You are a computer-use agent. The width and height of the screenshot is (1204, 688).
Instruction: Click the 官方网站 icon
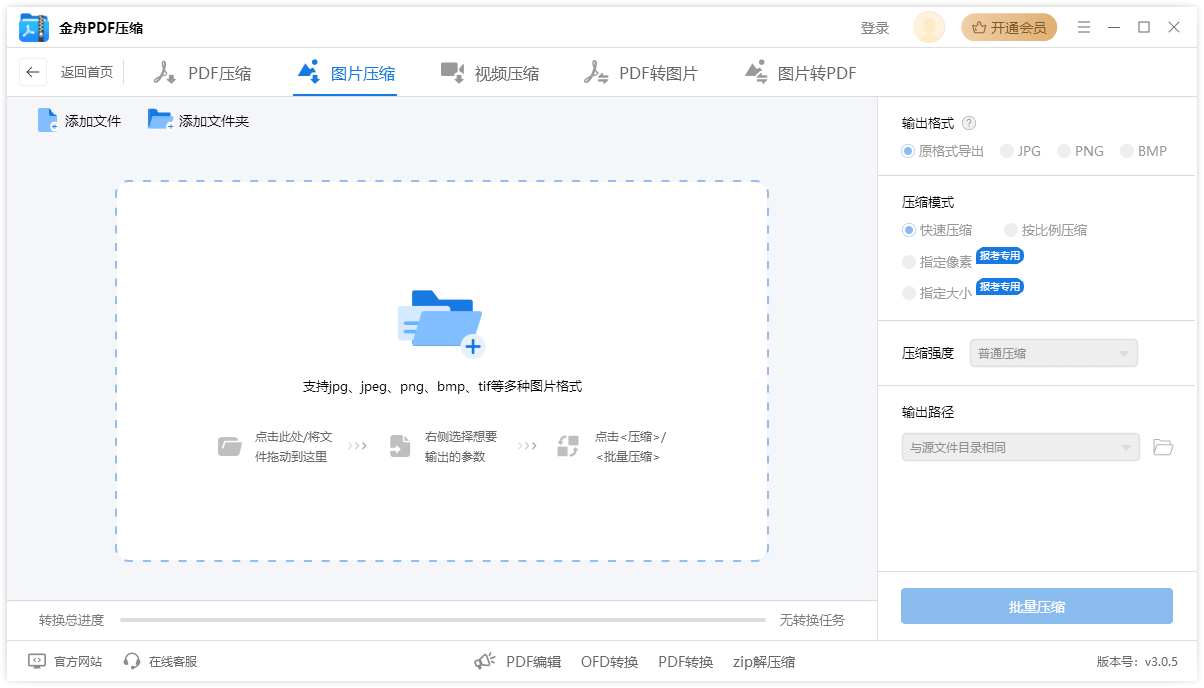36,661
